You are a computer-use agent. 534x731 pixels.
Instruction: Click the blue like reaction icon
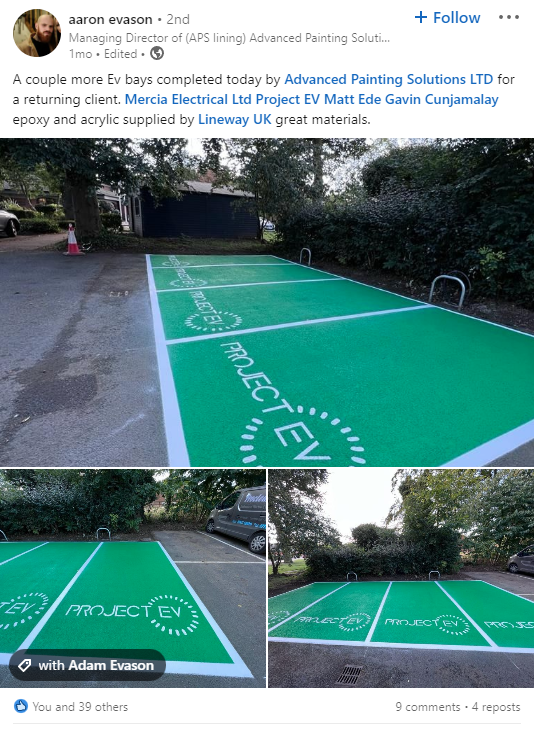point(21,706)
